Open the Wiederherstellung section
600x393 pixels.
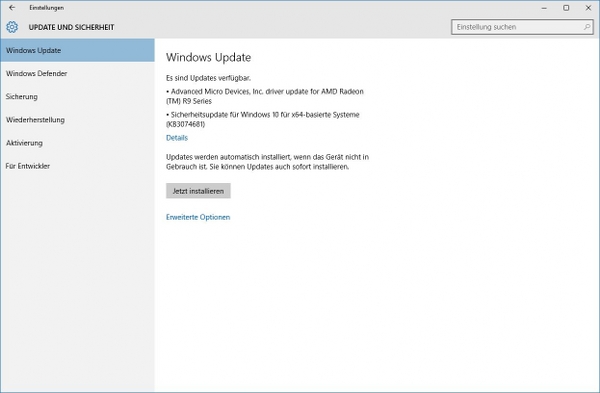point(77,120)
